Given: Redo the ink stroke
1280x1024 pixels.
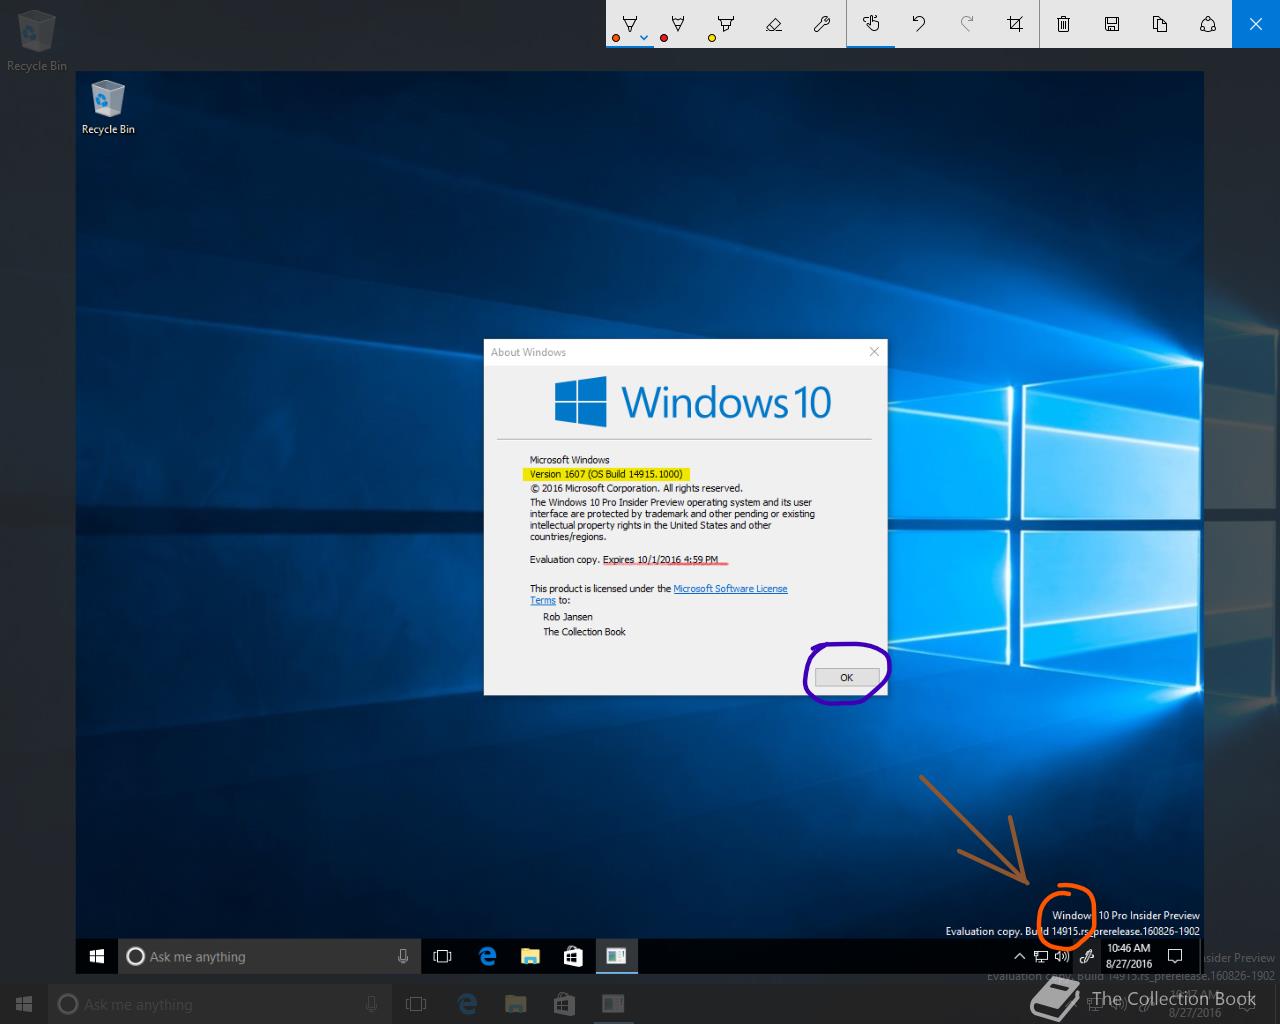Looking at the screenshot, I should pos(967,24).
